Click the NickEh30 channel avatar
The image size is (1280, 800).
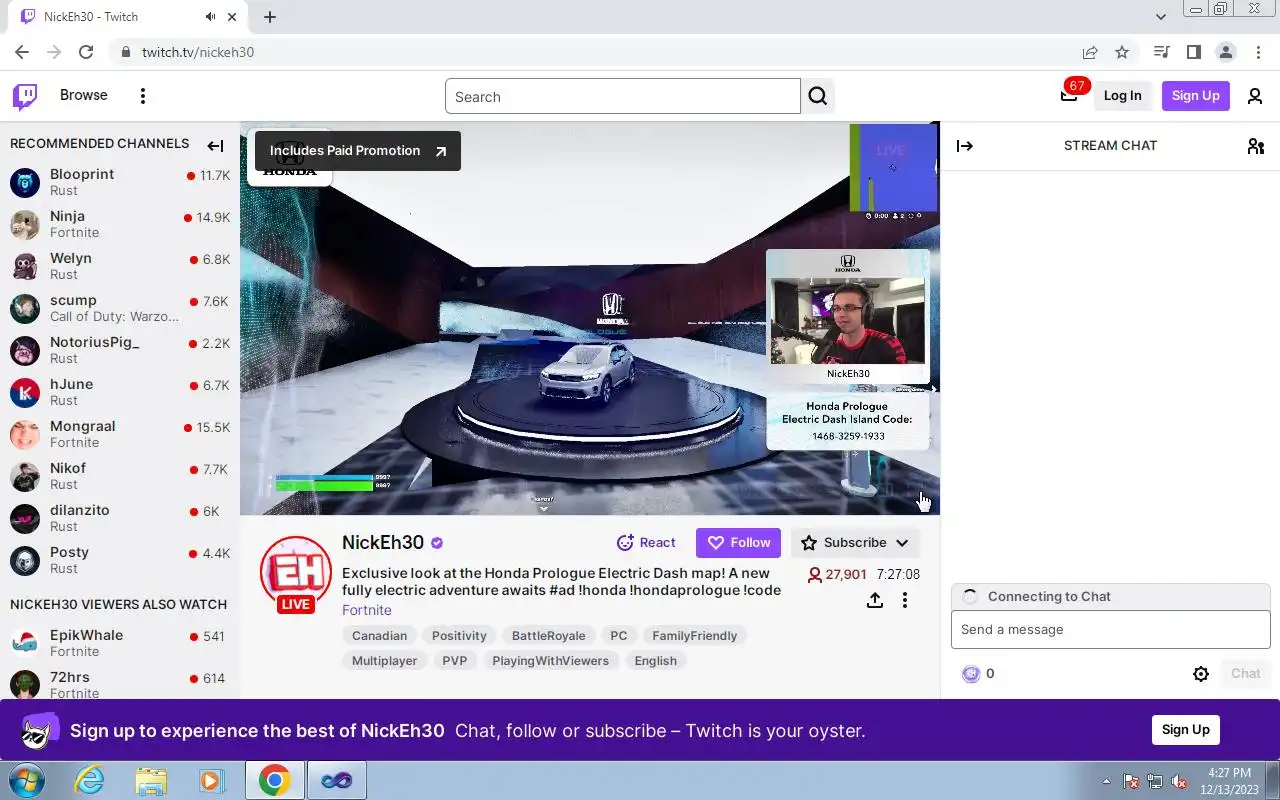tap(296, 574)
